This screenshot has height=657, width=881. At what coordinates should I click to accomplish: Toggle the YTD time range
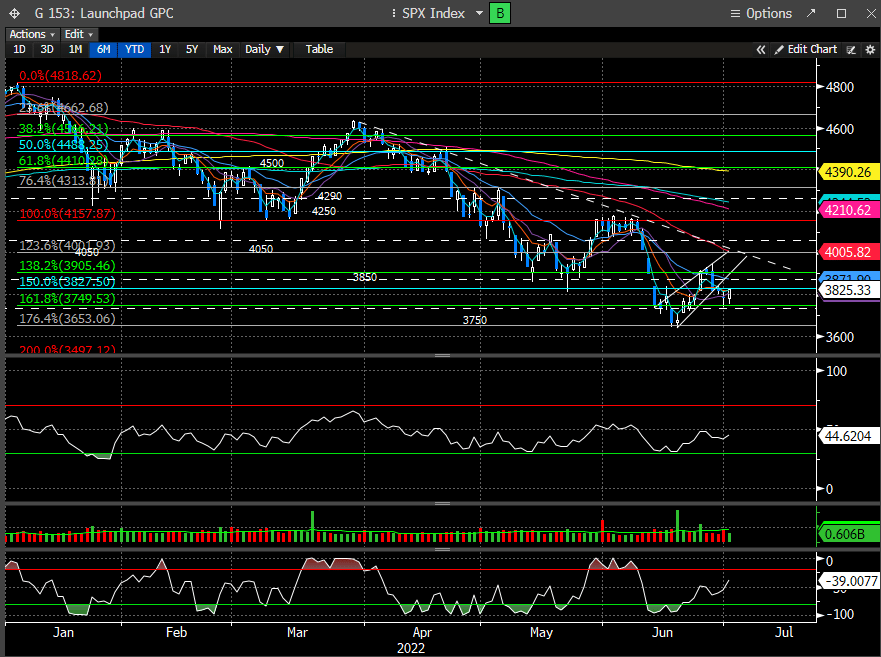[132, 49]
